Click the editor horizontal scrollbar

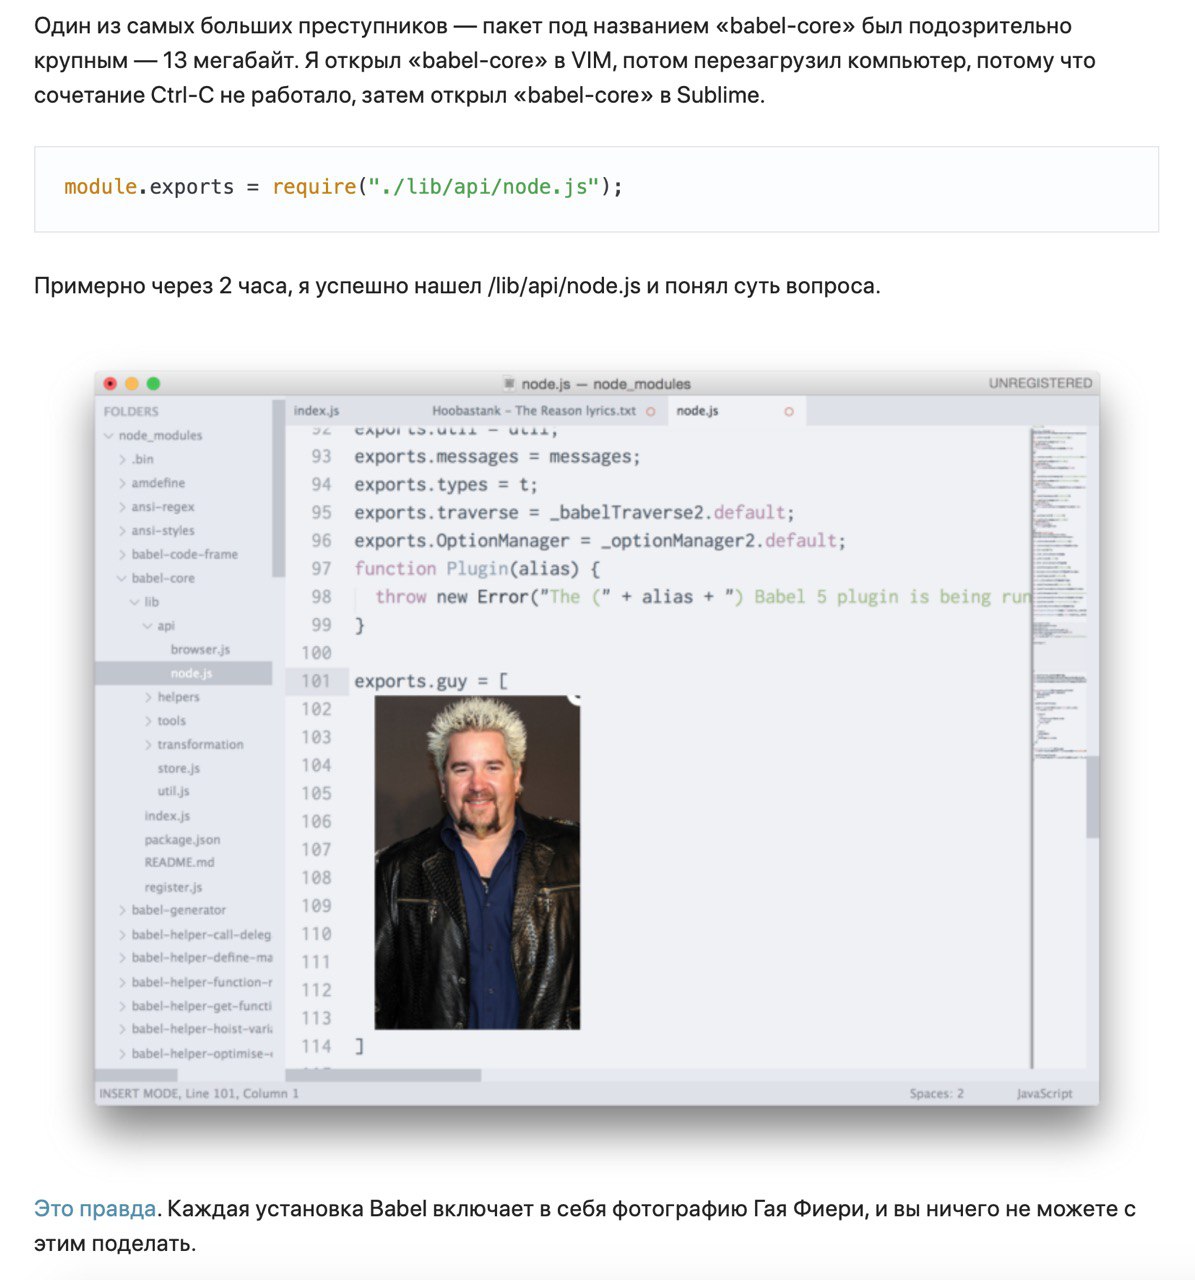383,1076
